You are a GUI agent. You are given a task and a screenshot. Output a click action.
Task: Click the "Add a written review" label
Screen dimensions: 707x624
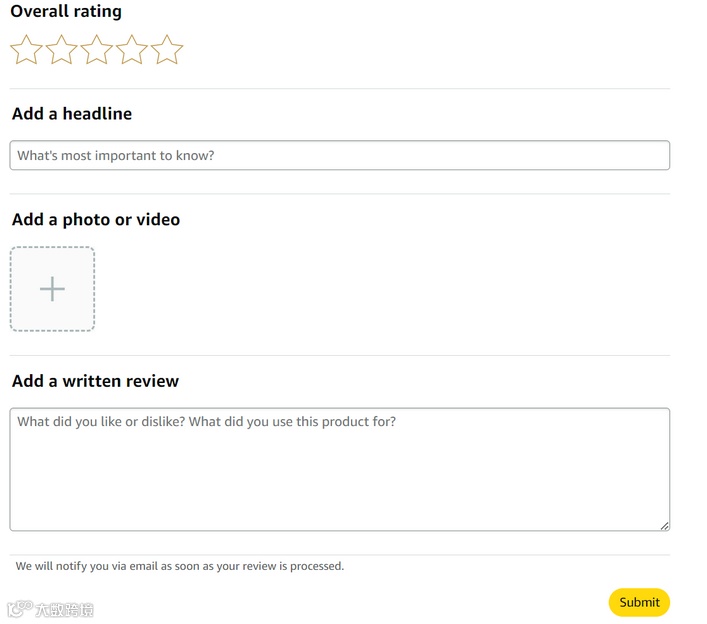pyautogui.click(x=96, y=381)
